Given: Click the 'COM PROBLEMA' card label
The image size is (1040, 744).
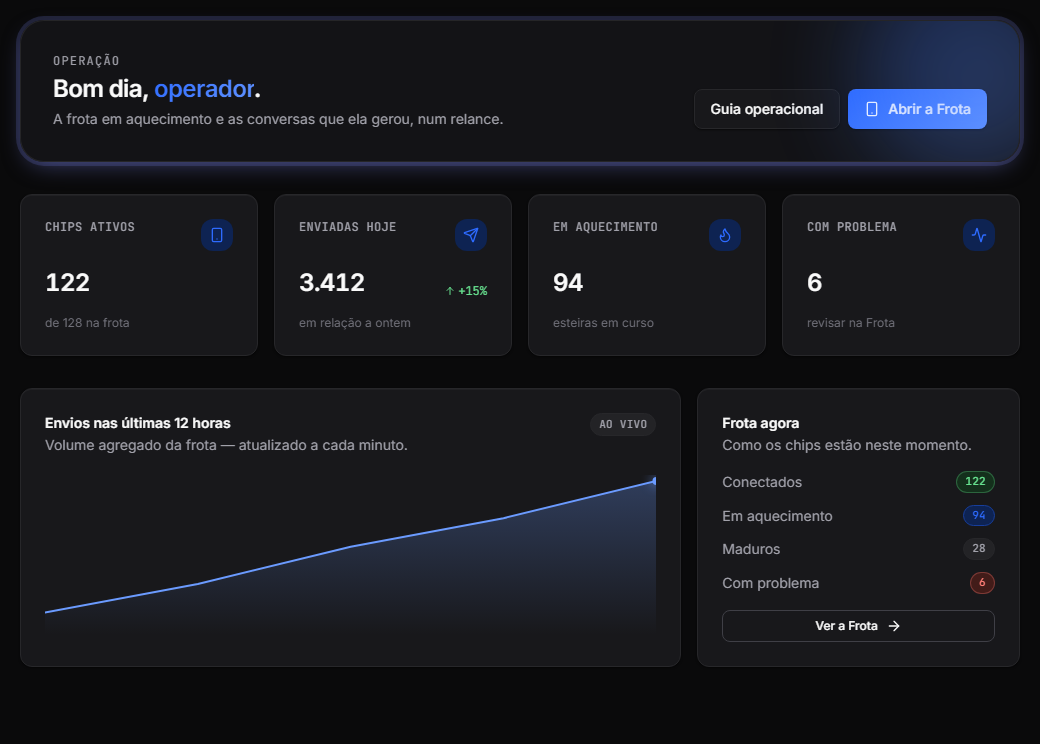Looking at the screenshot, I should [x=852, y=227].
